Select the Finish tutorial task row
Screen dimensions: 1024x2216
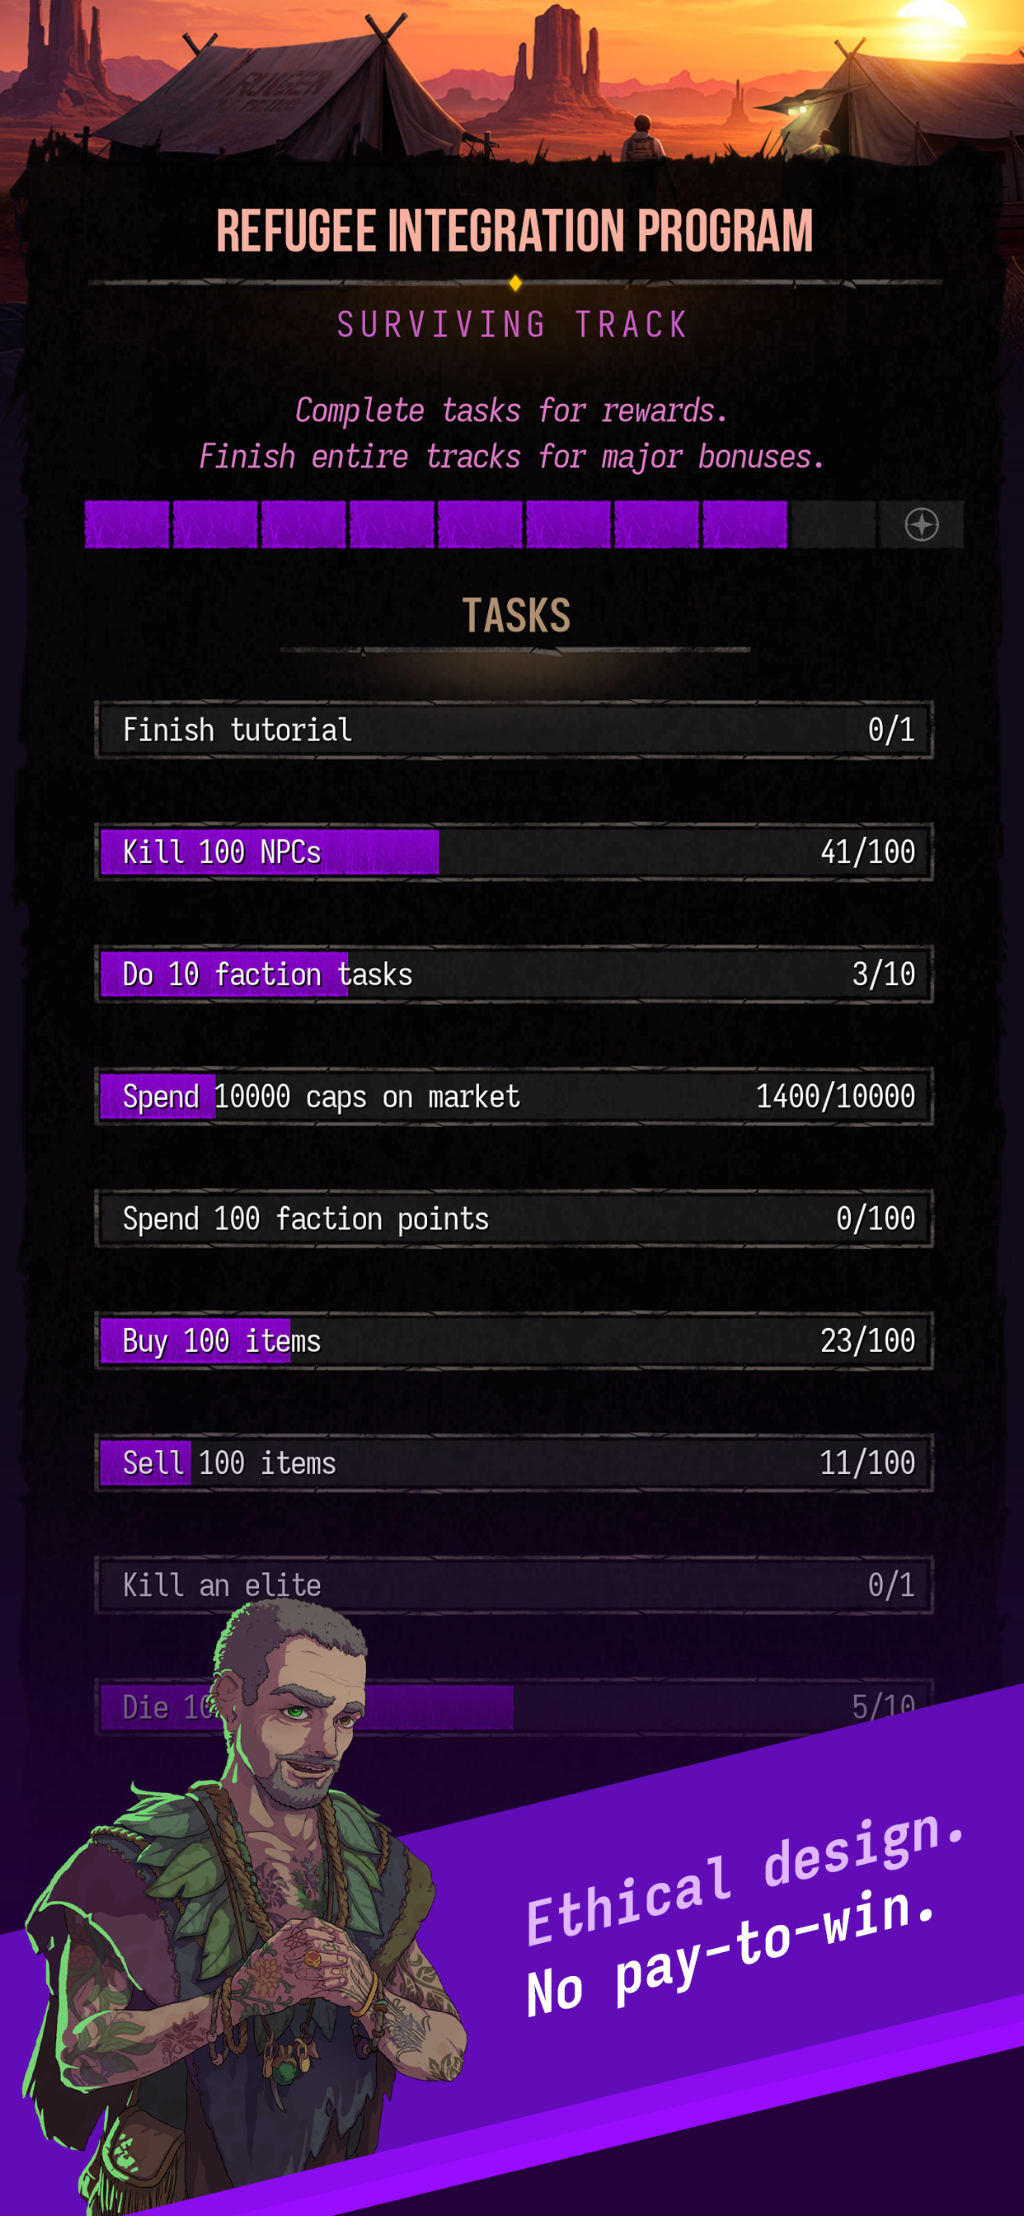coord(514,730)
